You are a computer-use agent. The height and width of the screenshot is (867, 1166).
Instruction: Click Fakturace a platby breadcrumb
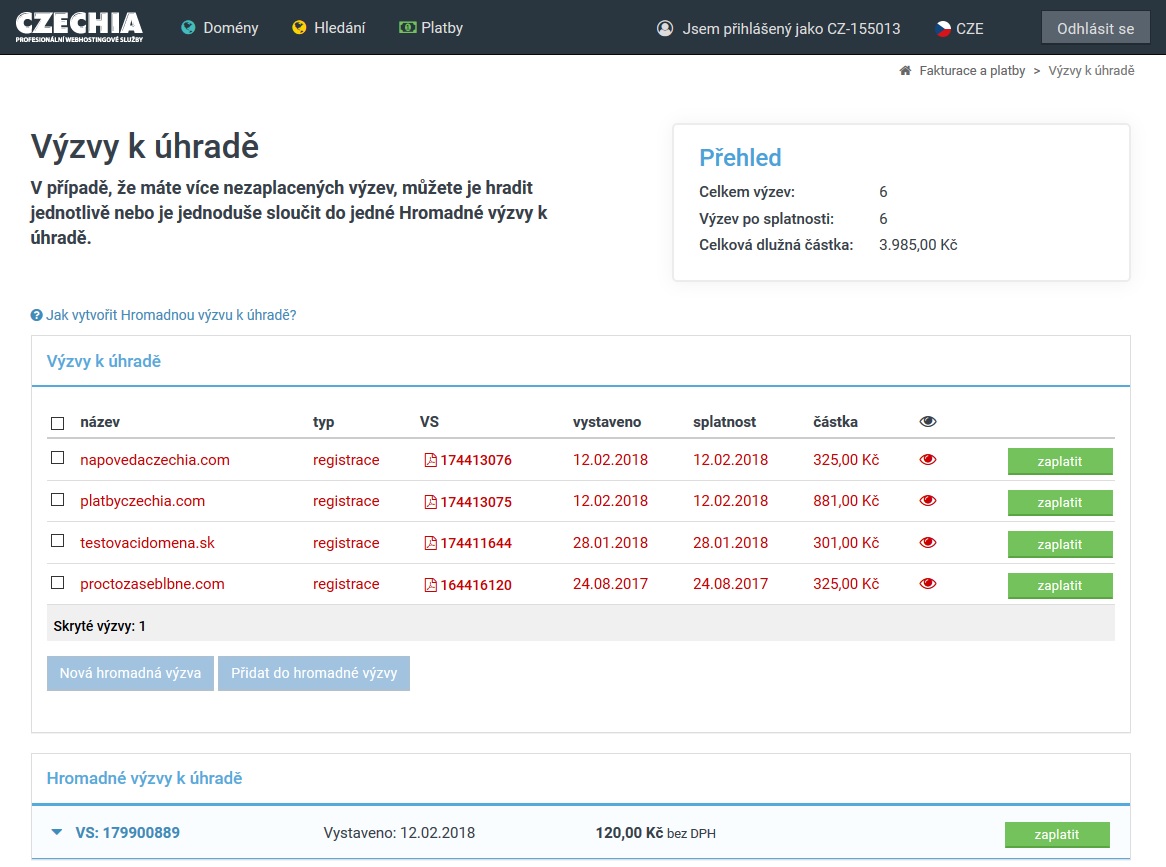click(972, 71)
